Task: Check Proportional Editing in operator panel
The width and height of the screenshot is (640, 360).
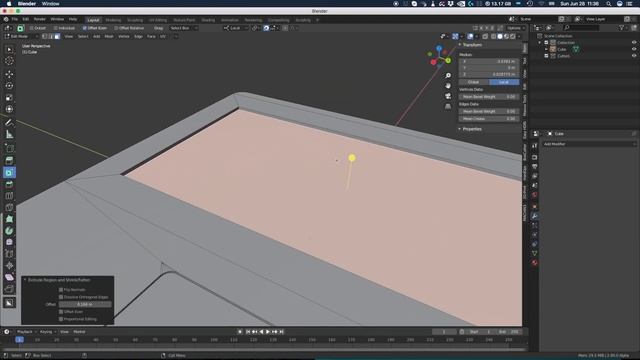Action: (61, 319)
